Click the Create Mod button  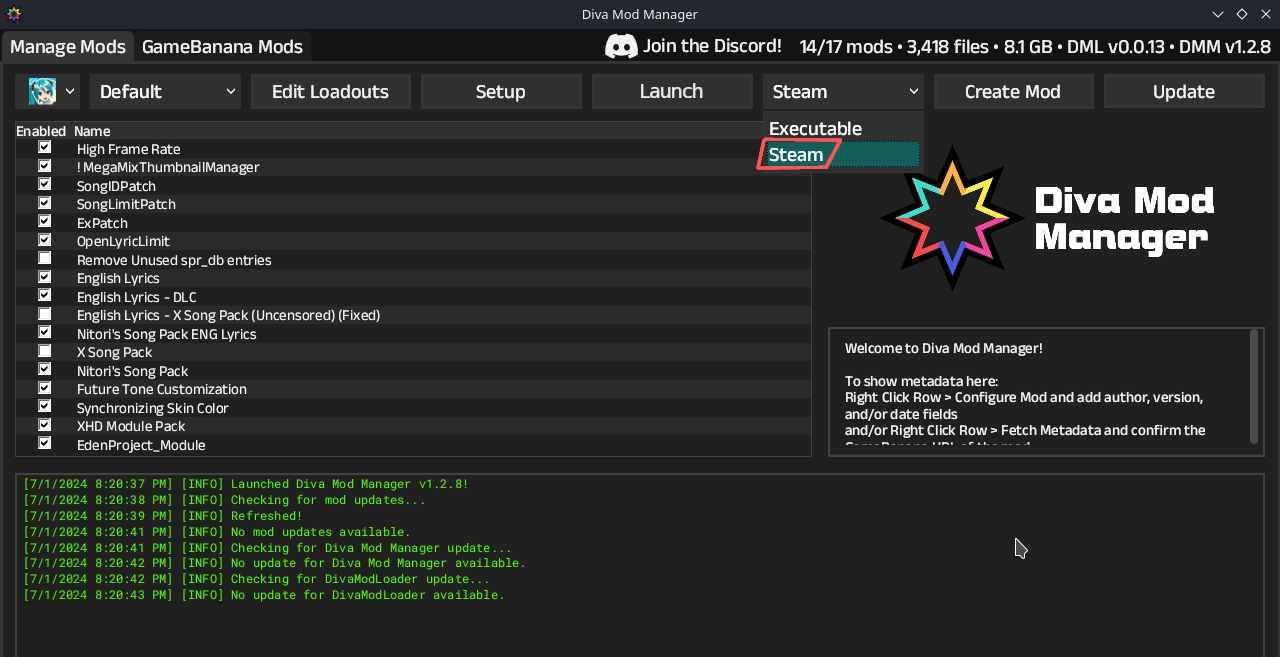(x=1013, y=91)
